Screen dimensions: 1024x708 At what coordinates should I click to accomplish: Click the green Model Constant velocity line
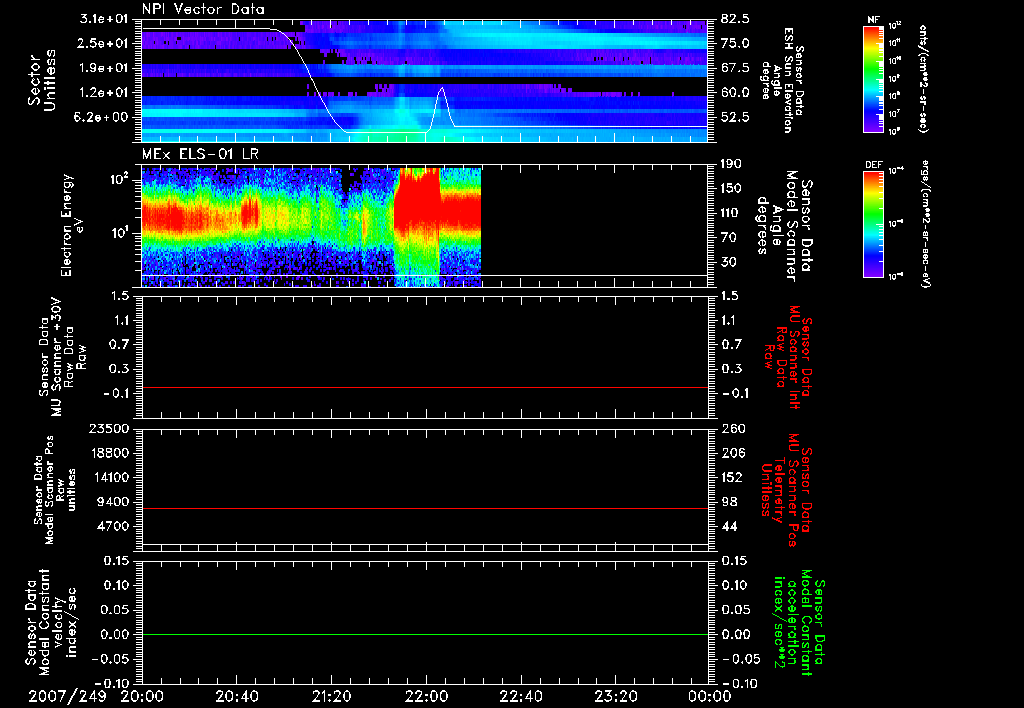tap(424, 634)
